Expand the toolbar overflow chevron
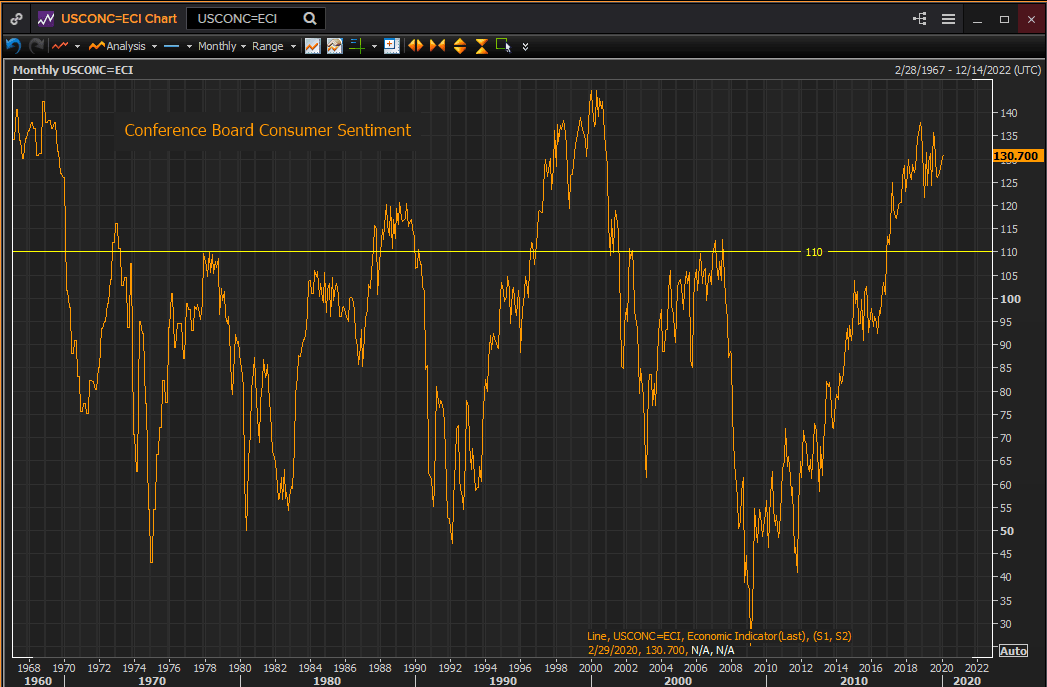Viewport: 1047px width, 687px height. pyautogui.click(x=525, y=46)
